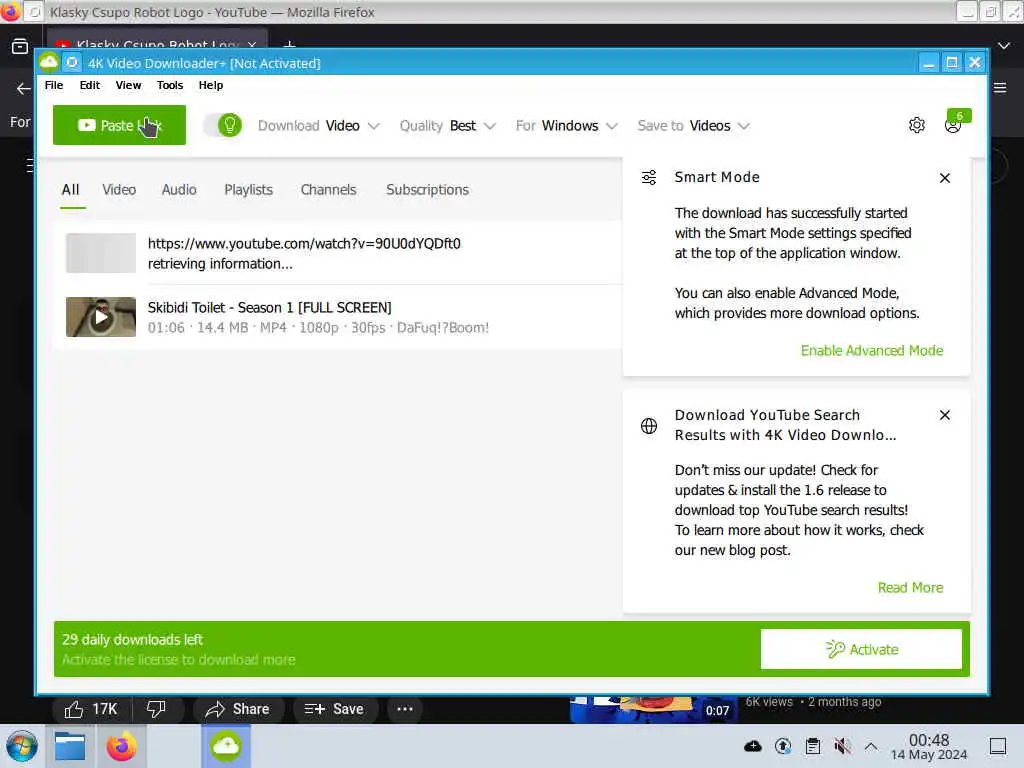Click the pin icon in downloader title bar
The image size is (1024, 768).
click(x=72, y=63)
